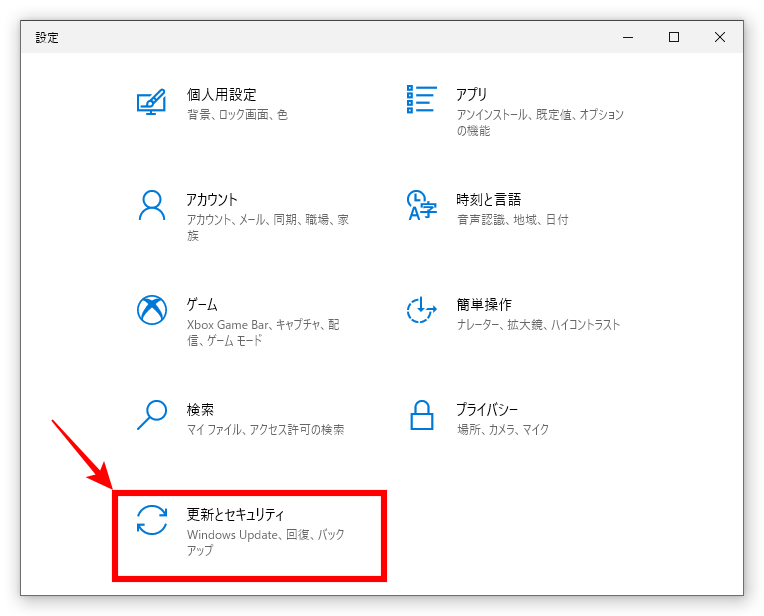
Task: Open the アプリ settings title
Action: coord(471,95)
